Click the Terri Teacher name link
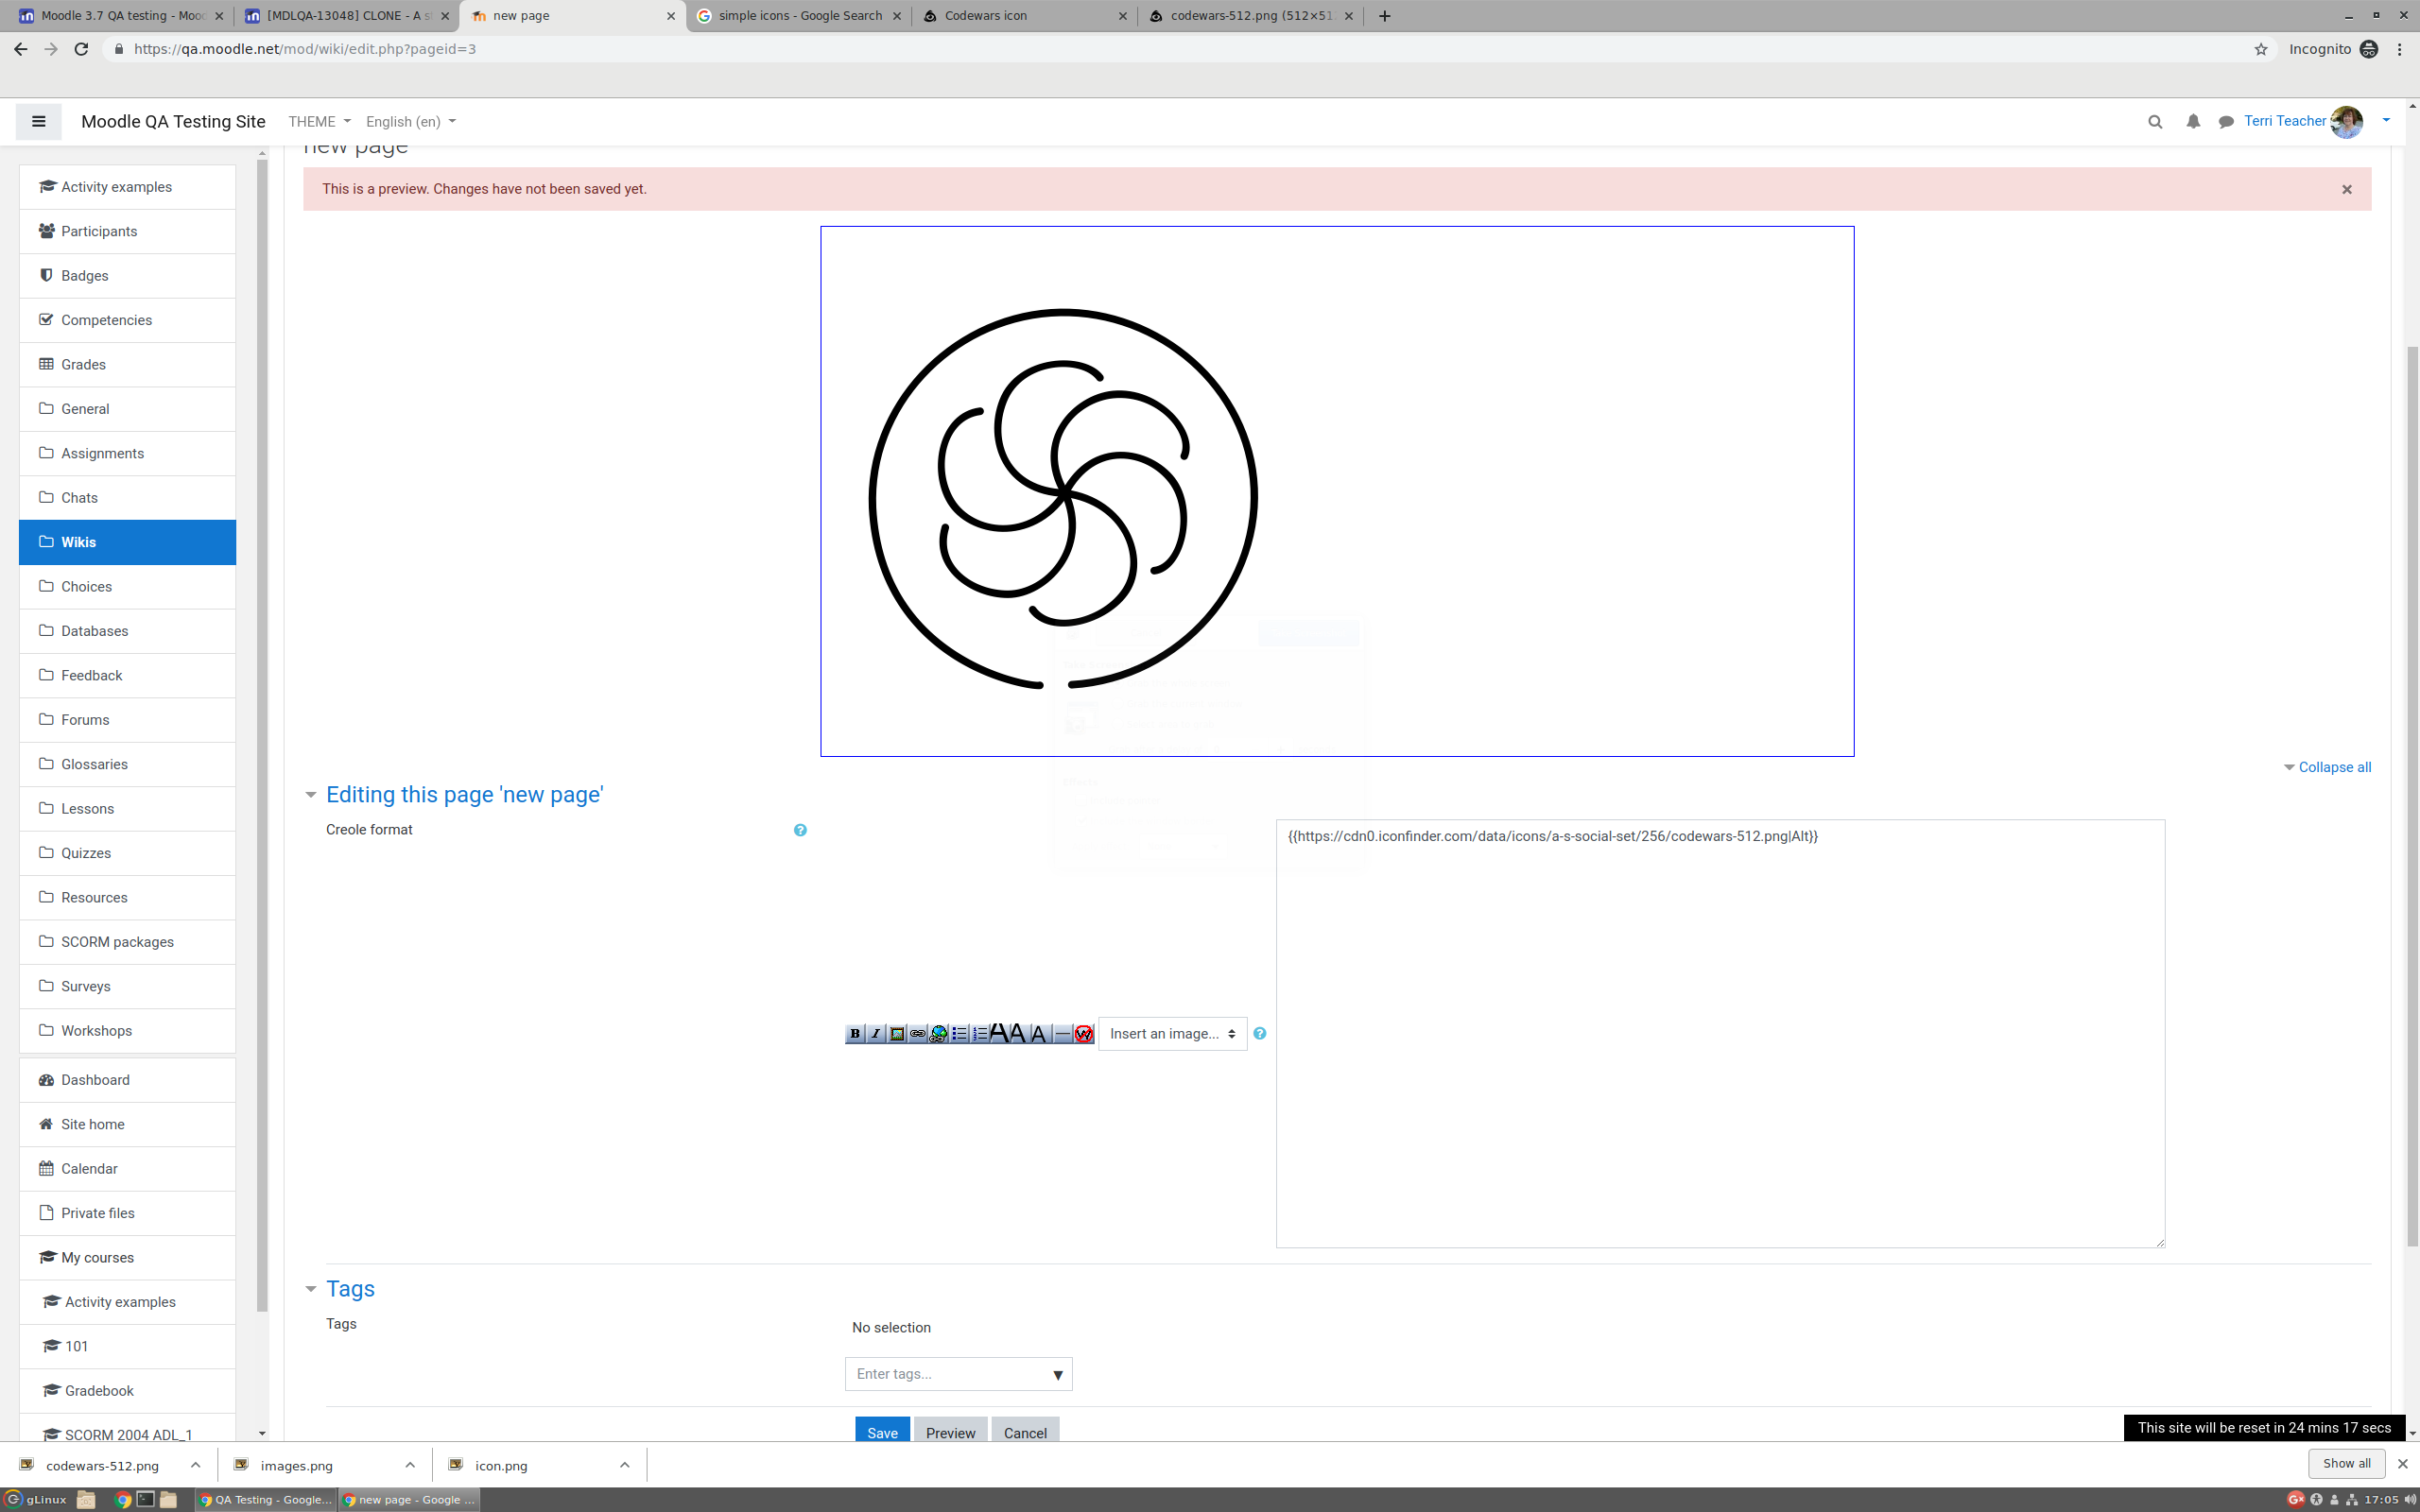 click(x=2284, y=121)
